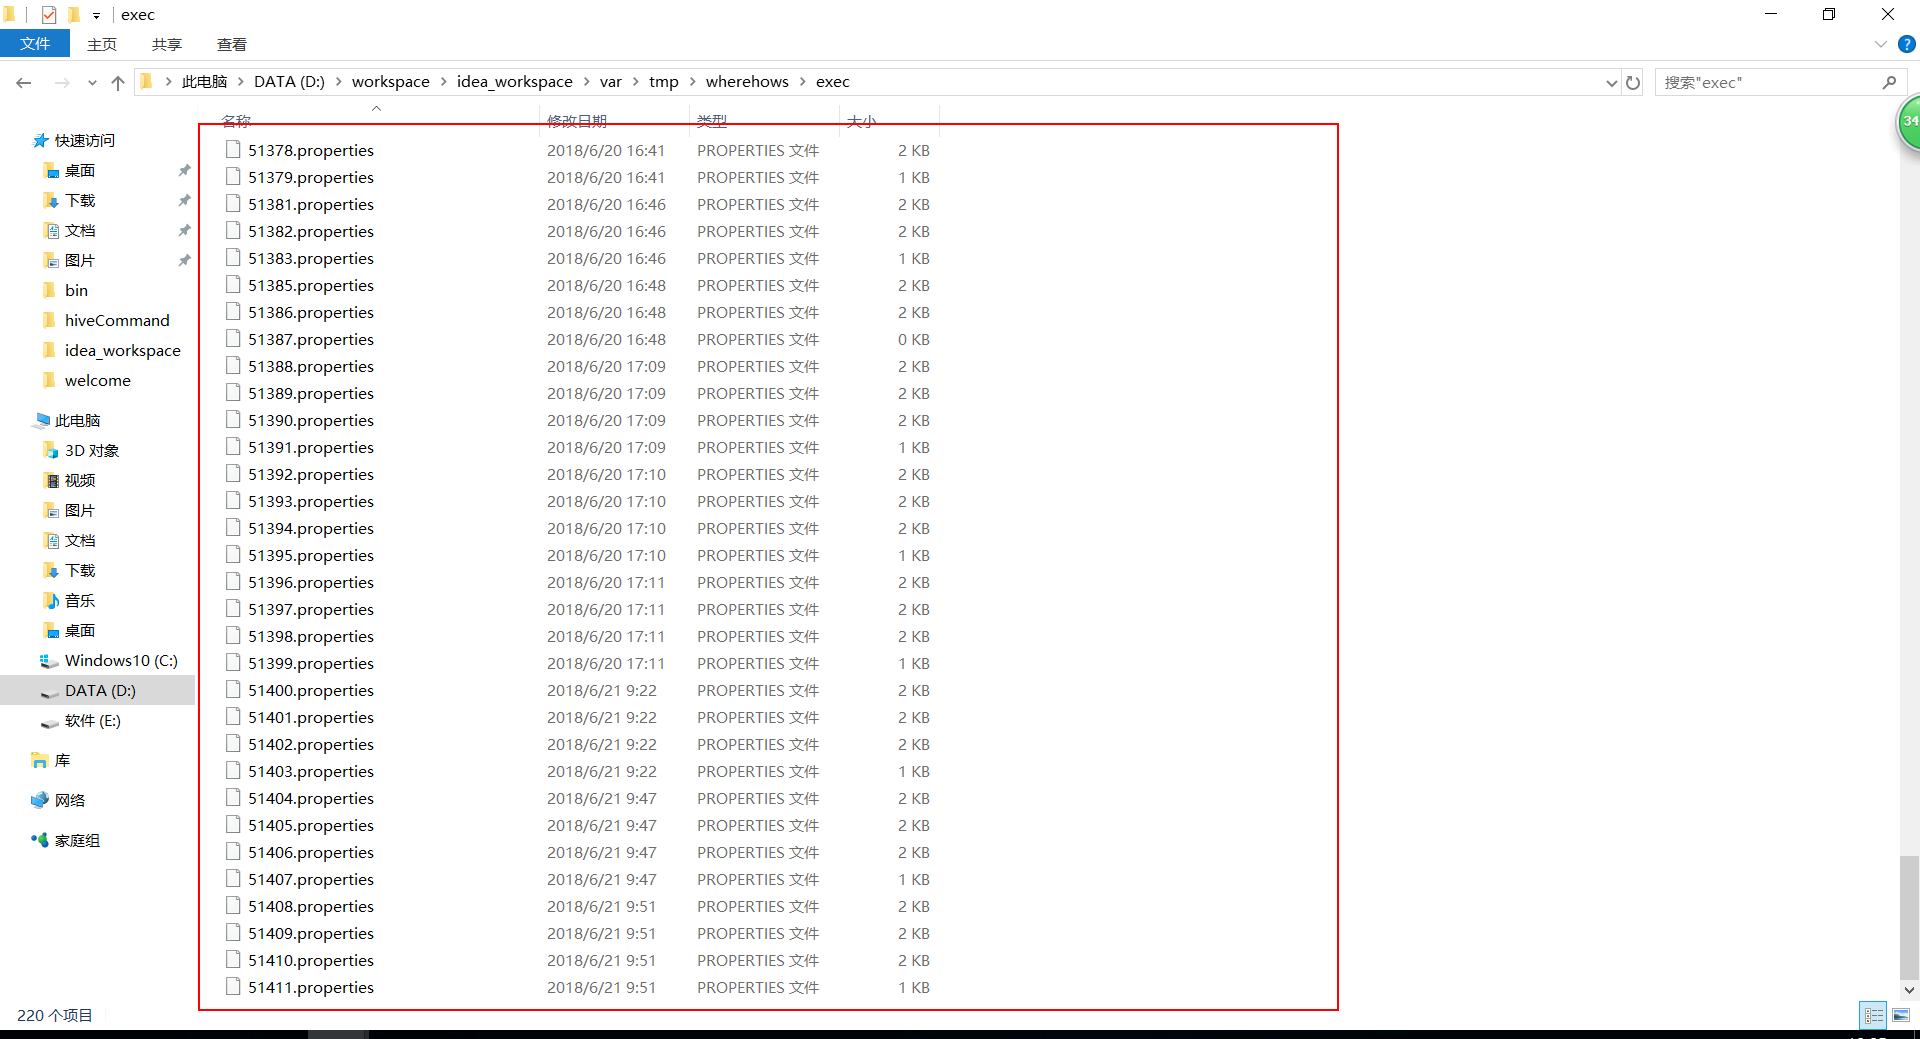Click the up one level arrow

117,82
